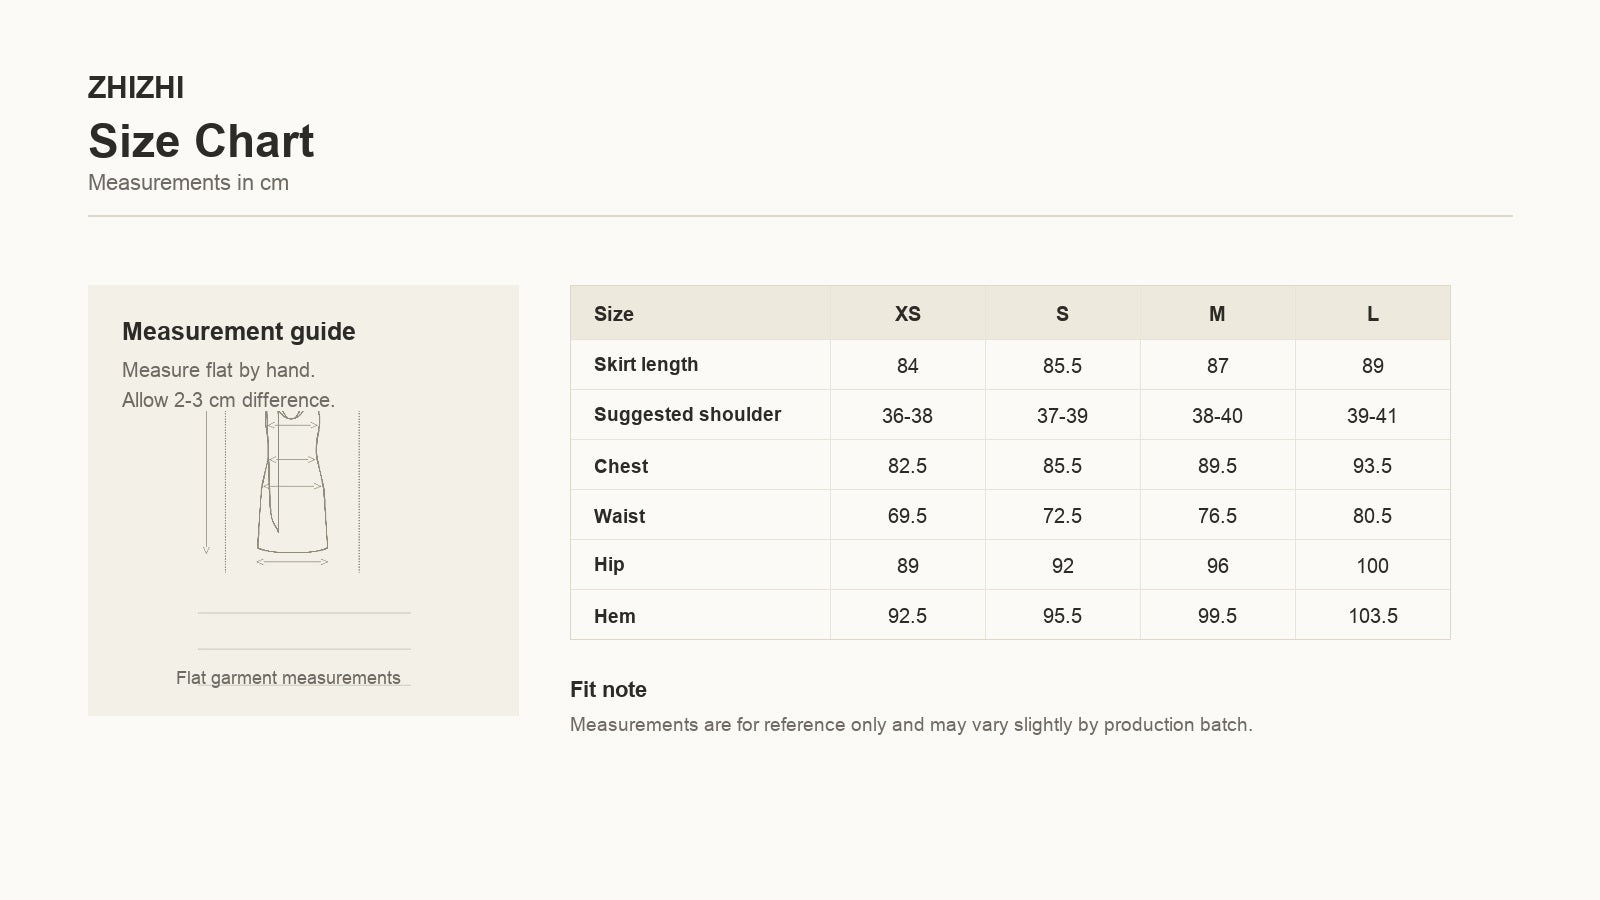Click the Hem row label
1600x900 pixels.
coord(614,616)
